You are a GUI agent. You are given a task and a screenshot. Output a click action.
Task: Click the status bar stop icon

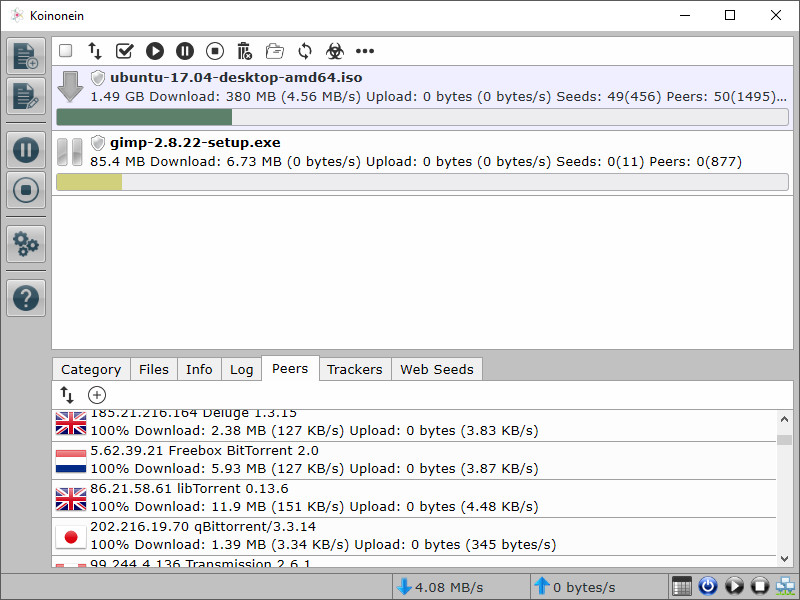[x=760, y=586]
